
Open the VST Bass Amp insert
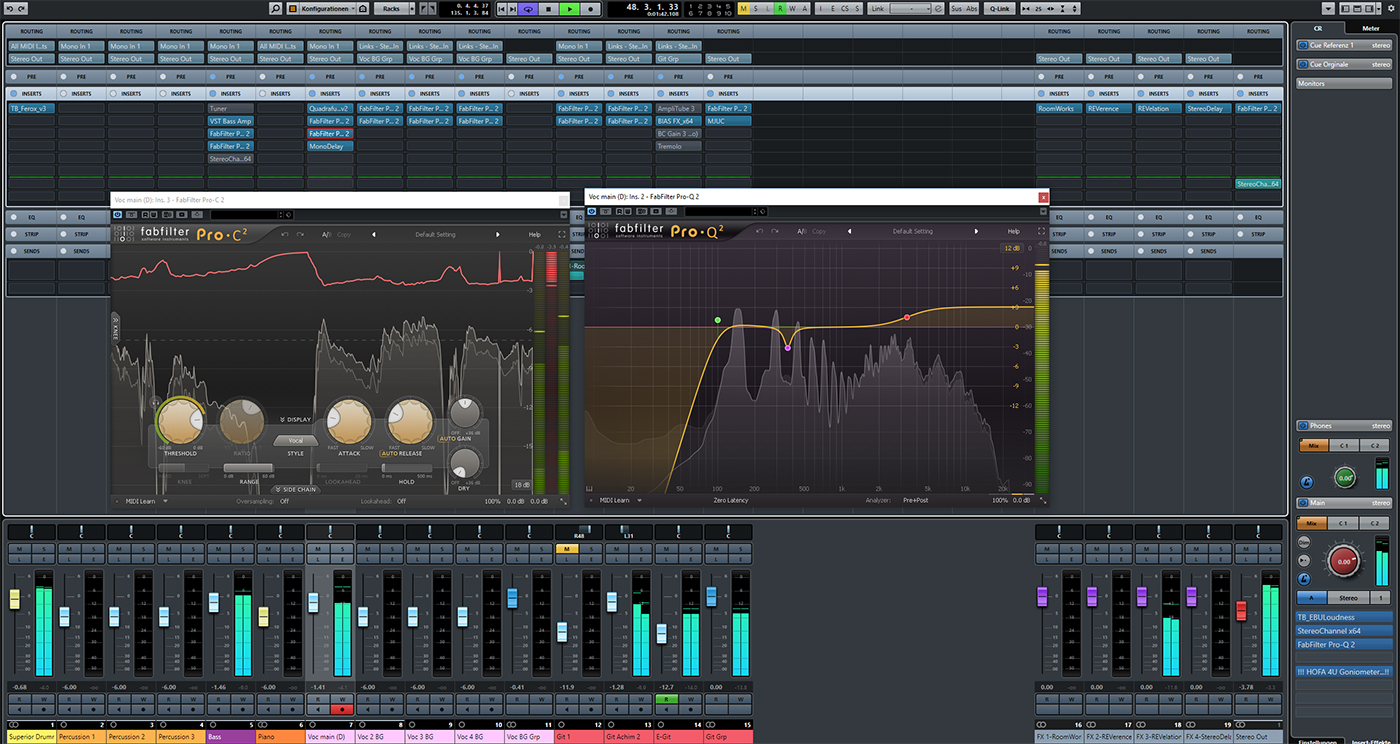click(x=230, y=121)
